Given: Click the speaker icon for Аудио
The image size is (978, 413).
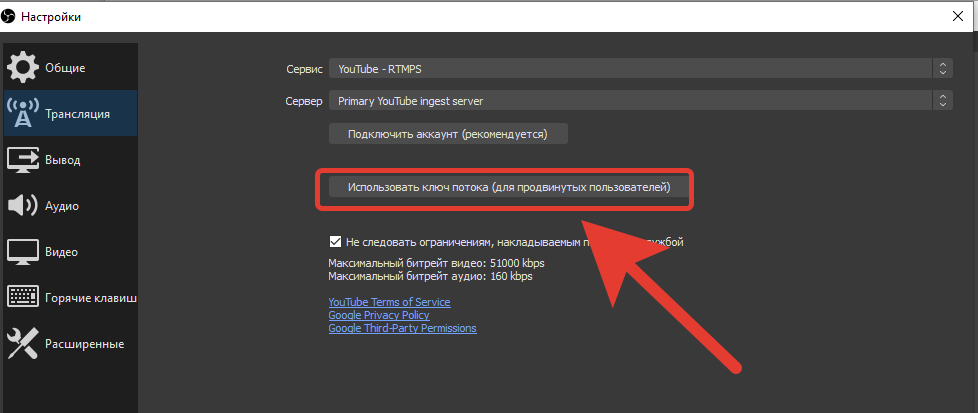Looking at the screenshot, I should tap(23, 206).
